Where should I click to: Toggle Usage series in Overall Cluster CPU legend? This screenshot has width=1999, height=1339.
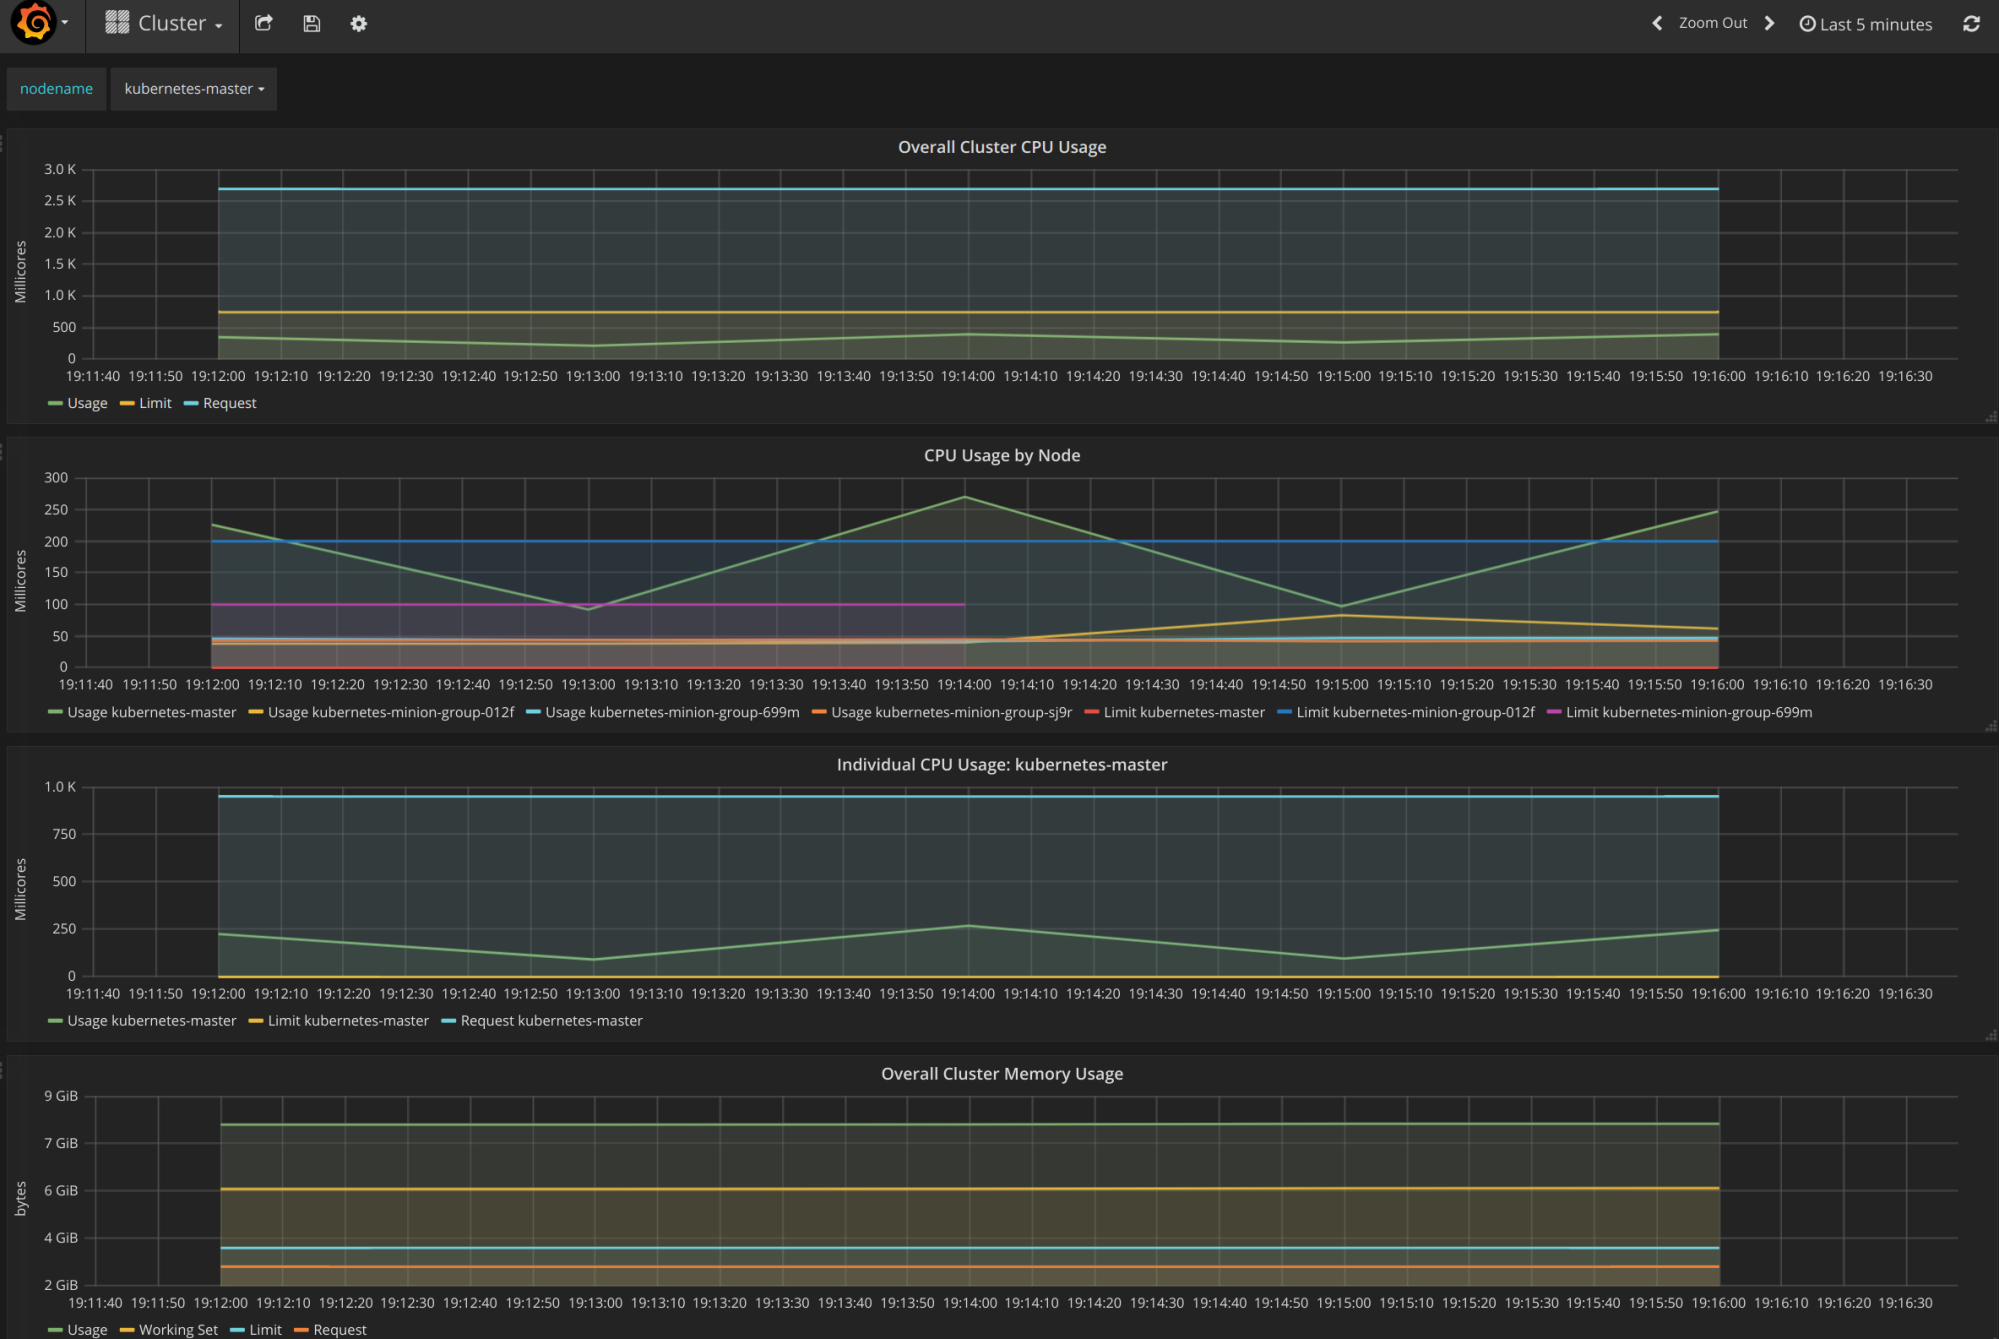click(x=86, y=403)
